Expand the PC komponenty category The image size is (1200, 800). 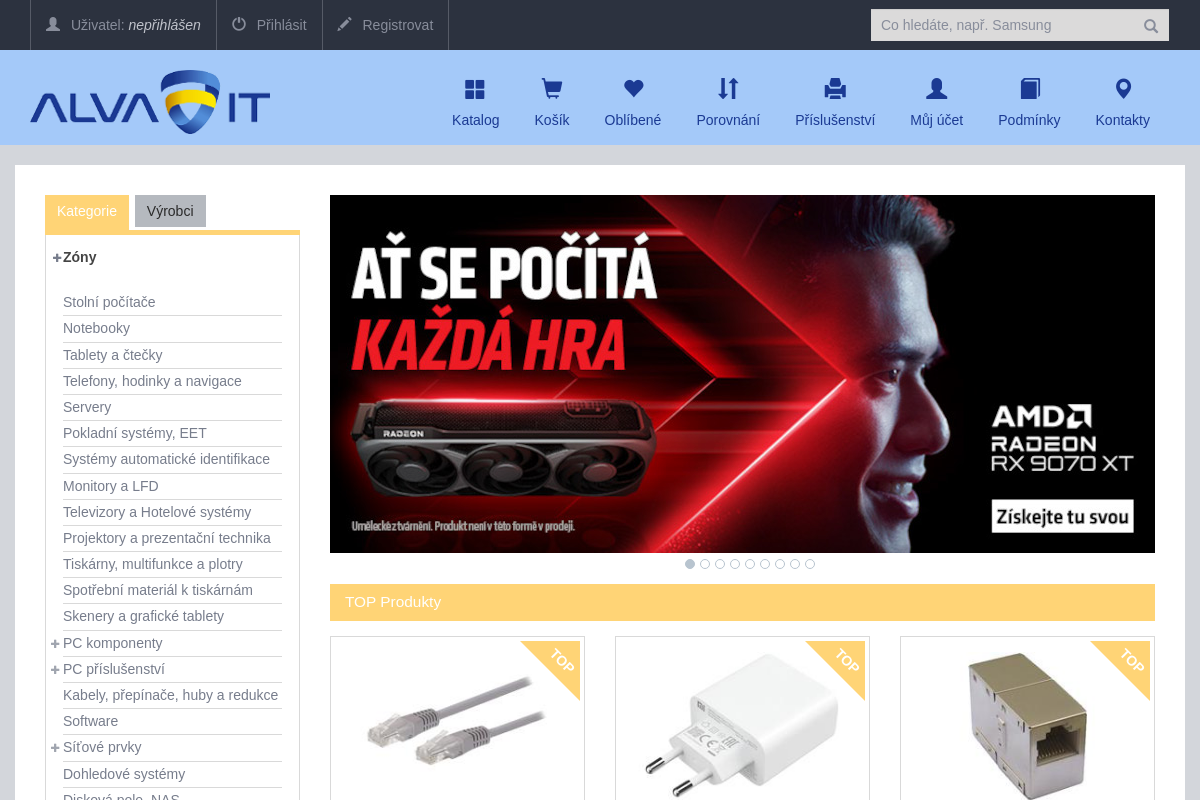55,643
